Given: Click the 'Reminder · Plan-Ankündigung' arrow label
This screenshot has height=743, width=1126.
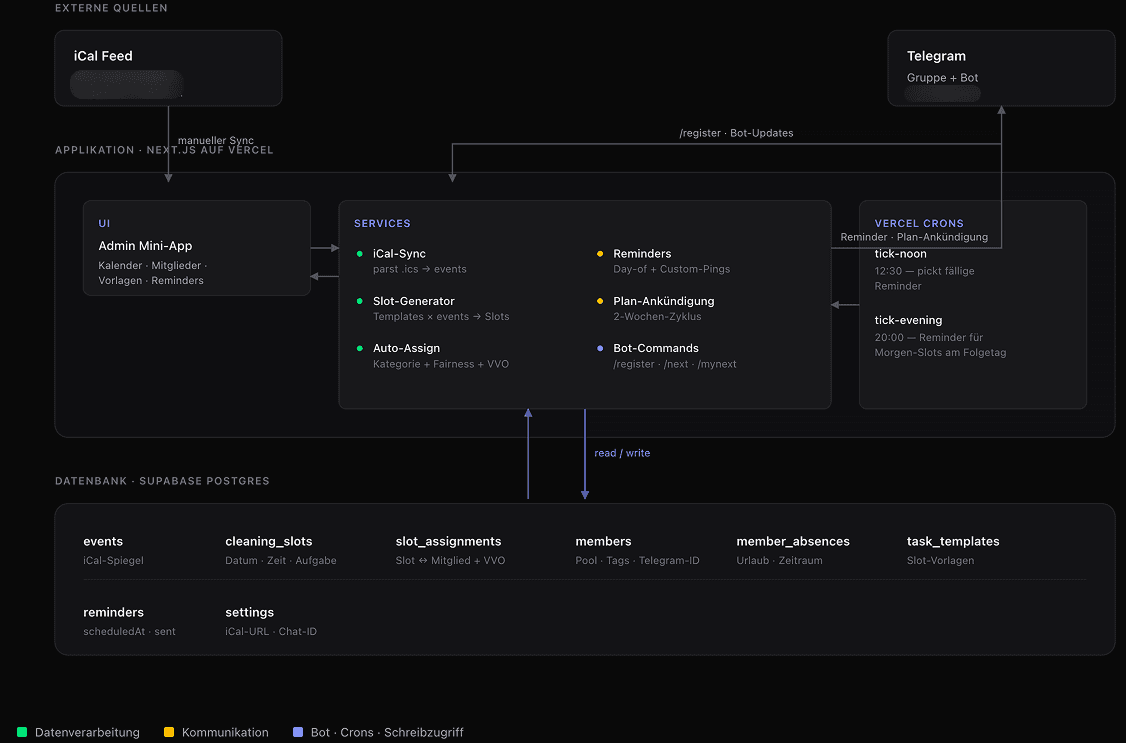Looking at the screenshot, I should click(914, 237).
